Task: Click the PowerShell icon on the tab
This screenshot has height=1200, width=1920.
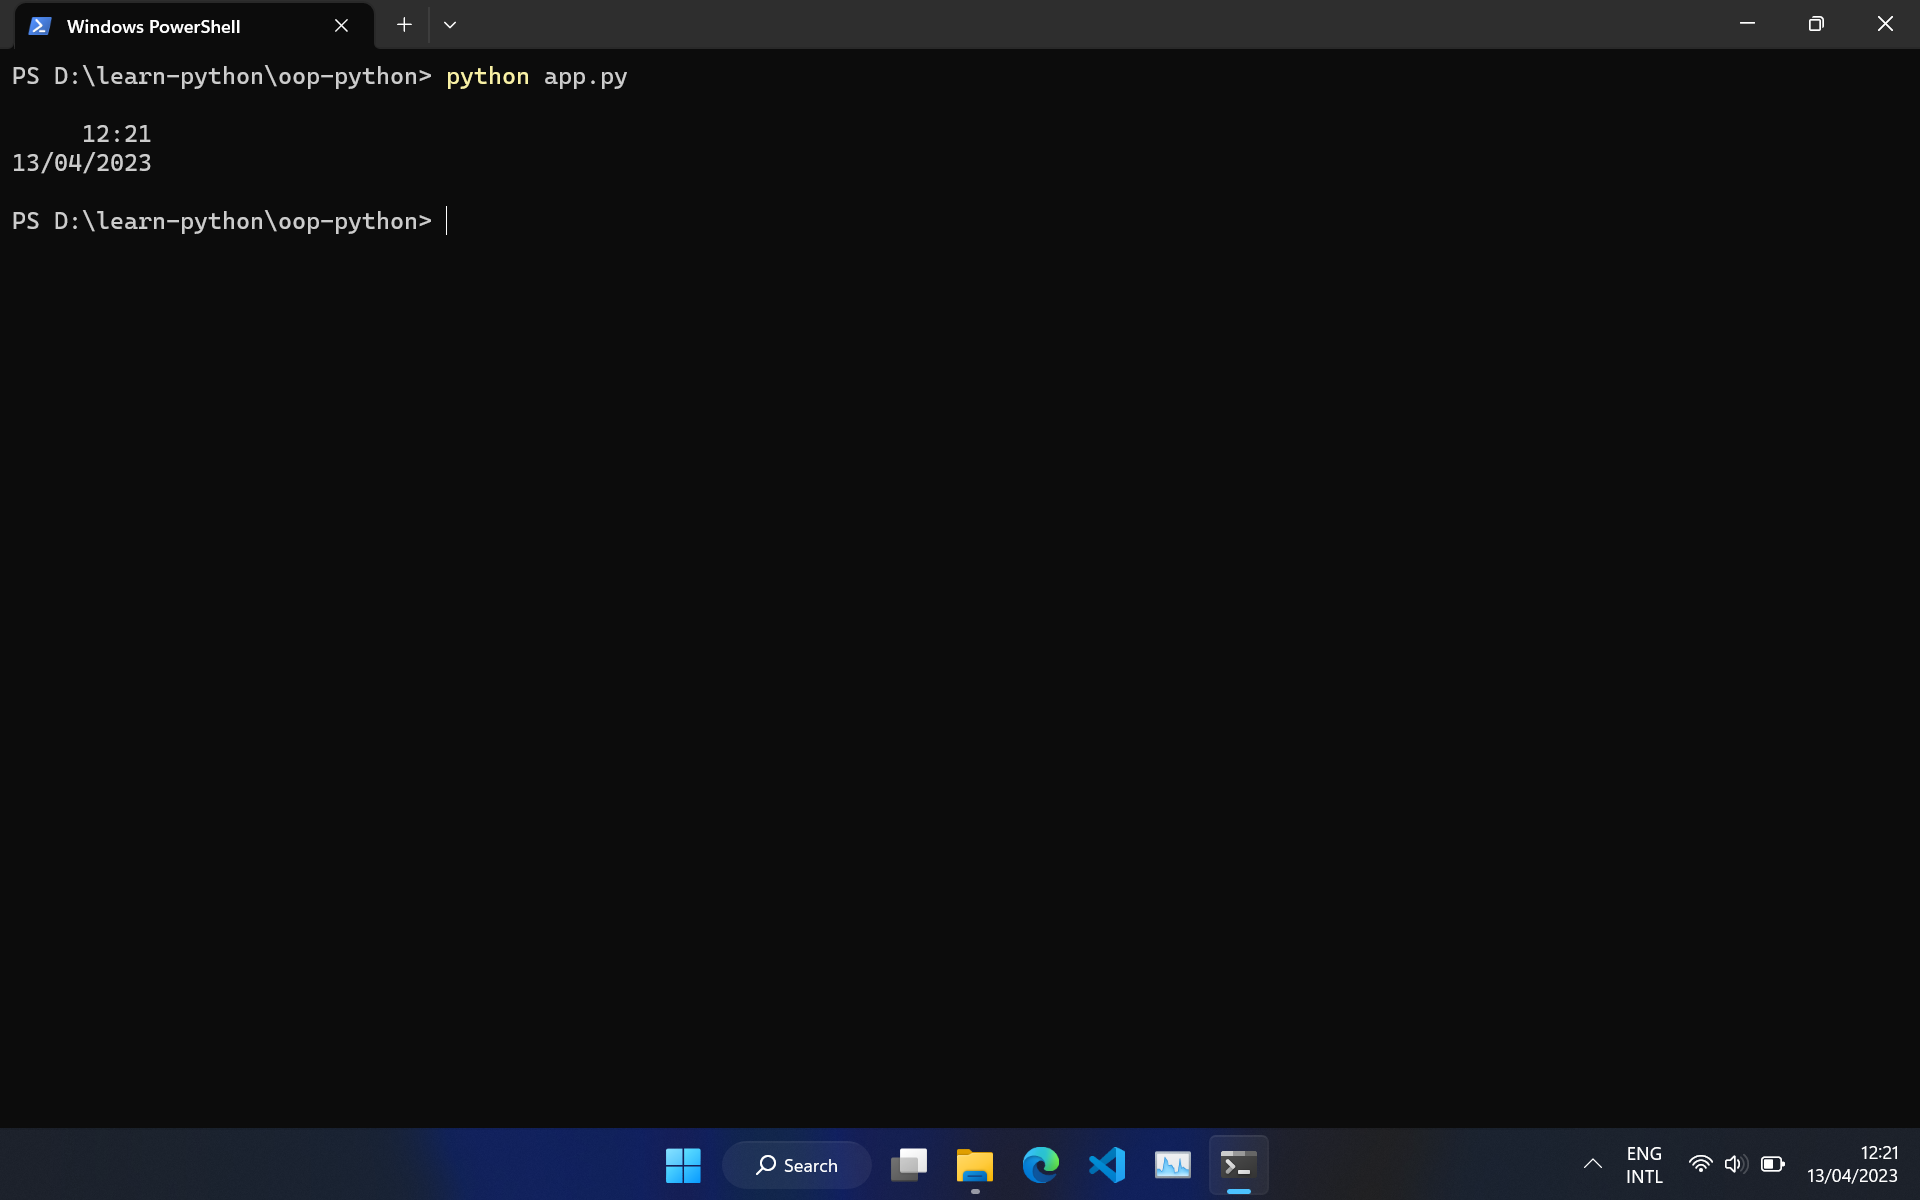Action: click(39, 25)
